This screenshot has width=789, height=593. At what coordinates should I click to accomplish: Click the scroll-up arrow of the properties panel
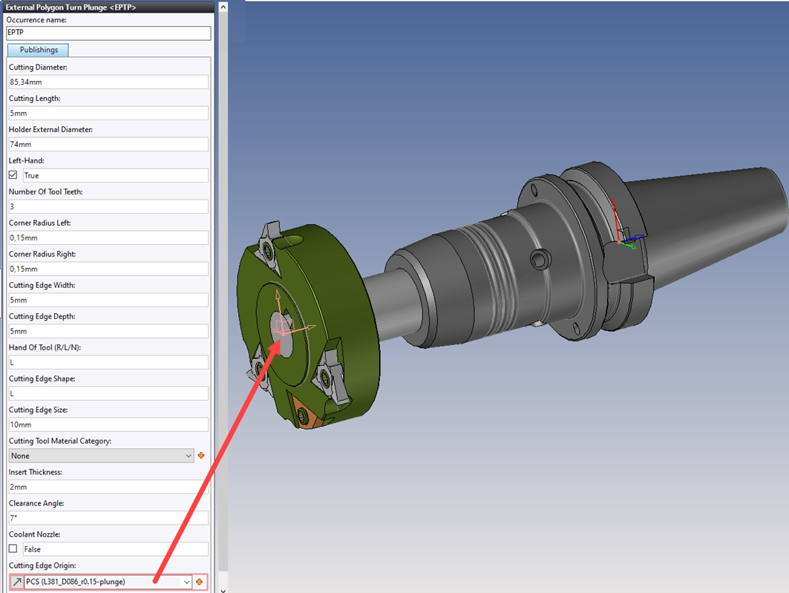pos(223,7)
